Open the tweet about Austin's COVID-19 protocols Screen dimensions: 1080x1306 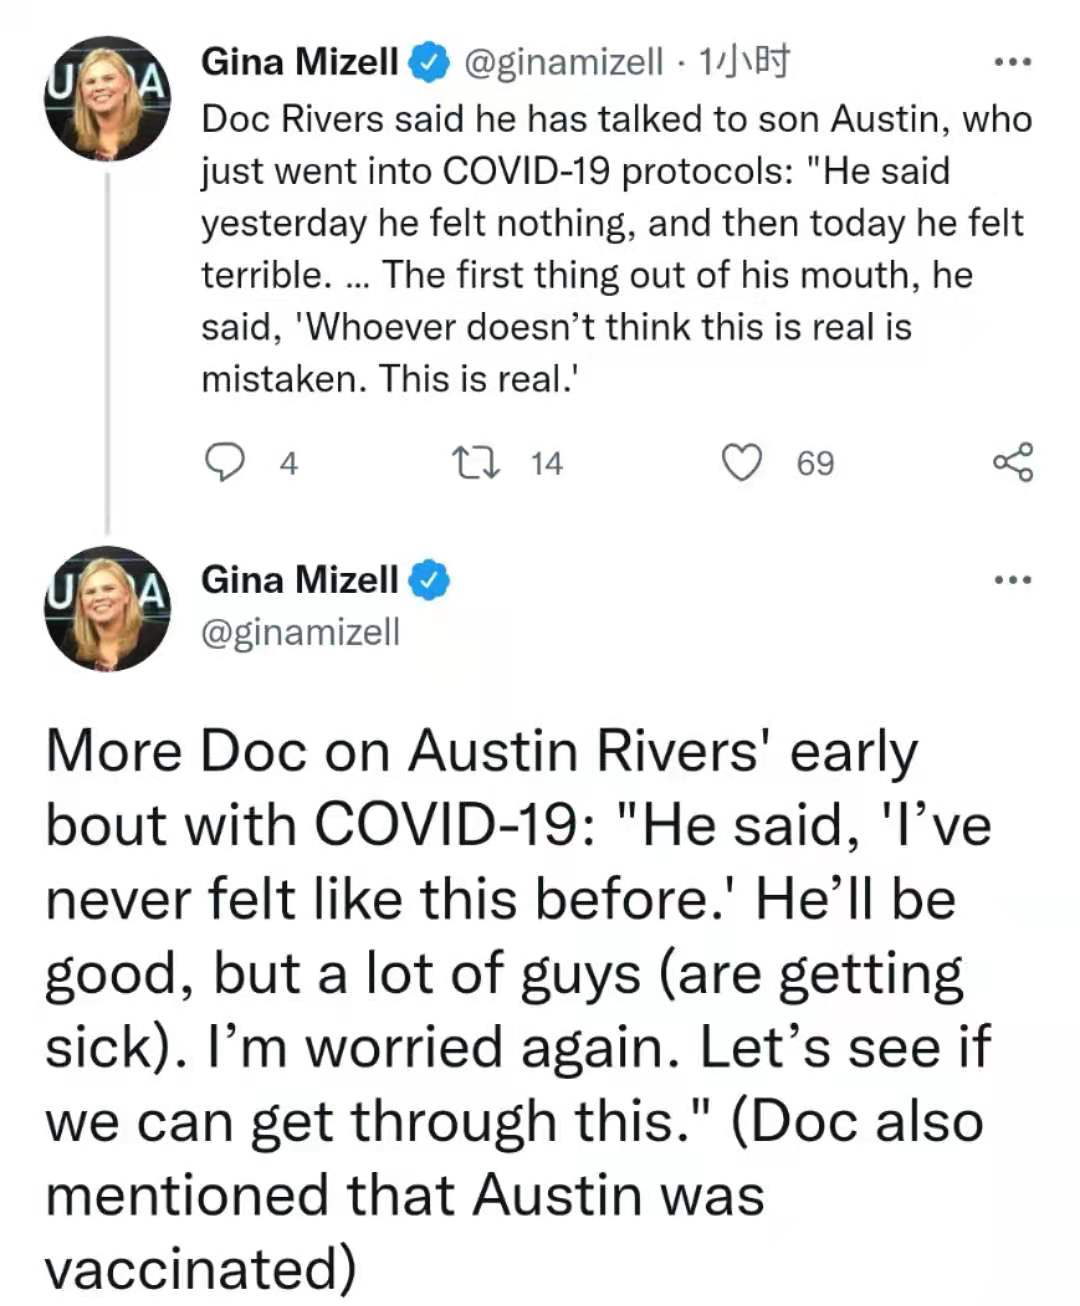(x=616, y=249)
